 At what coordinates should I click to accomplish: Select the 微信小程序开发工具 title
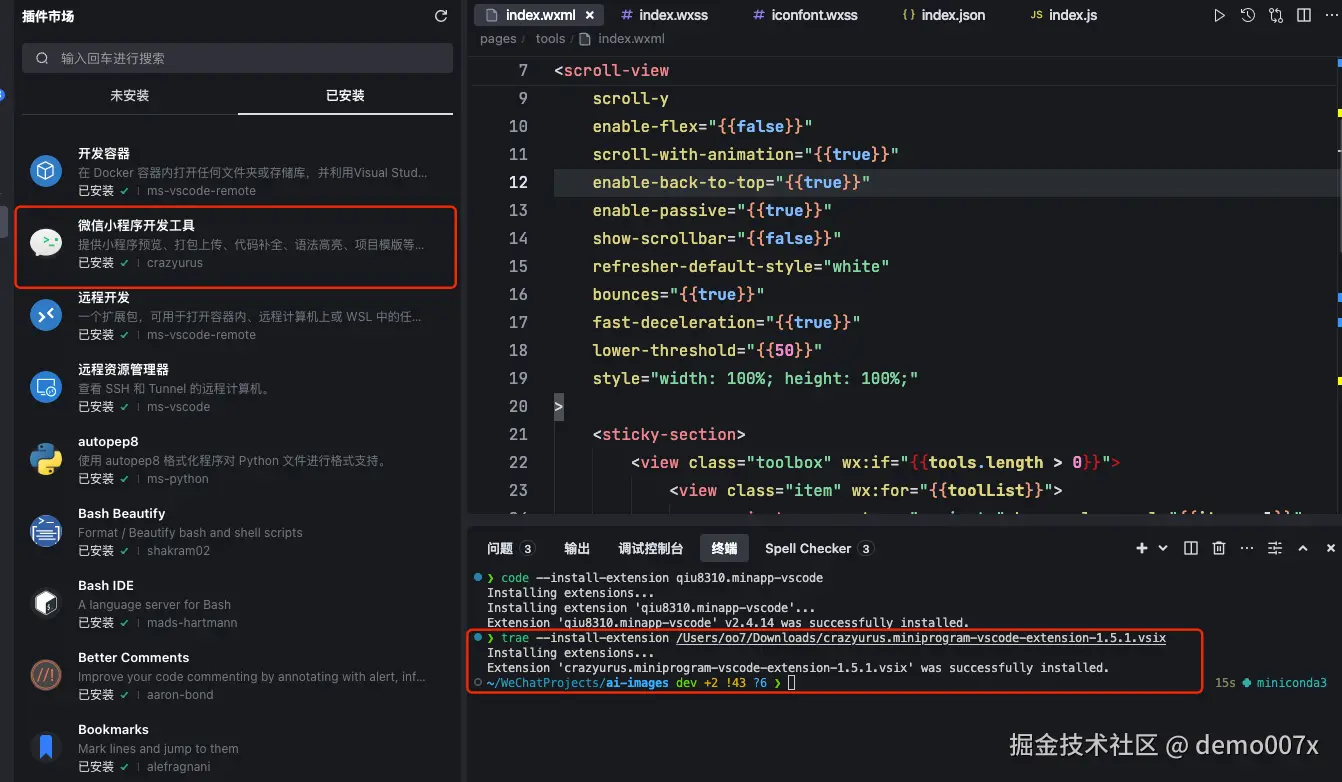[136, 226]
